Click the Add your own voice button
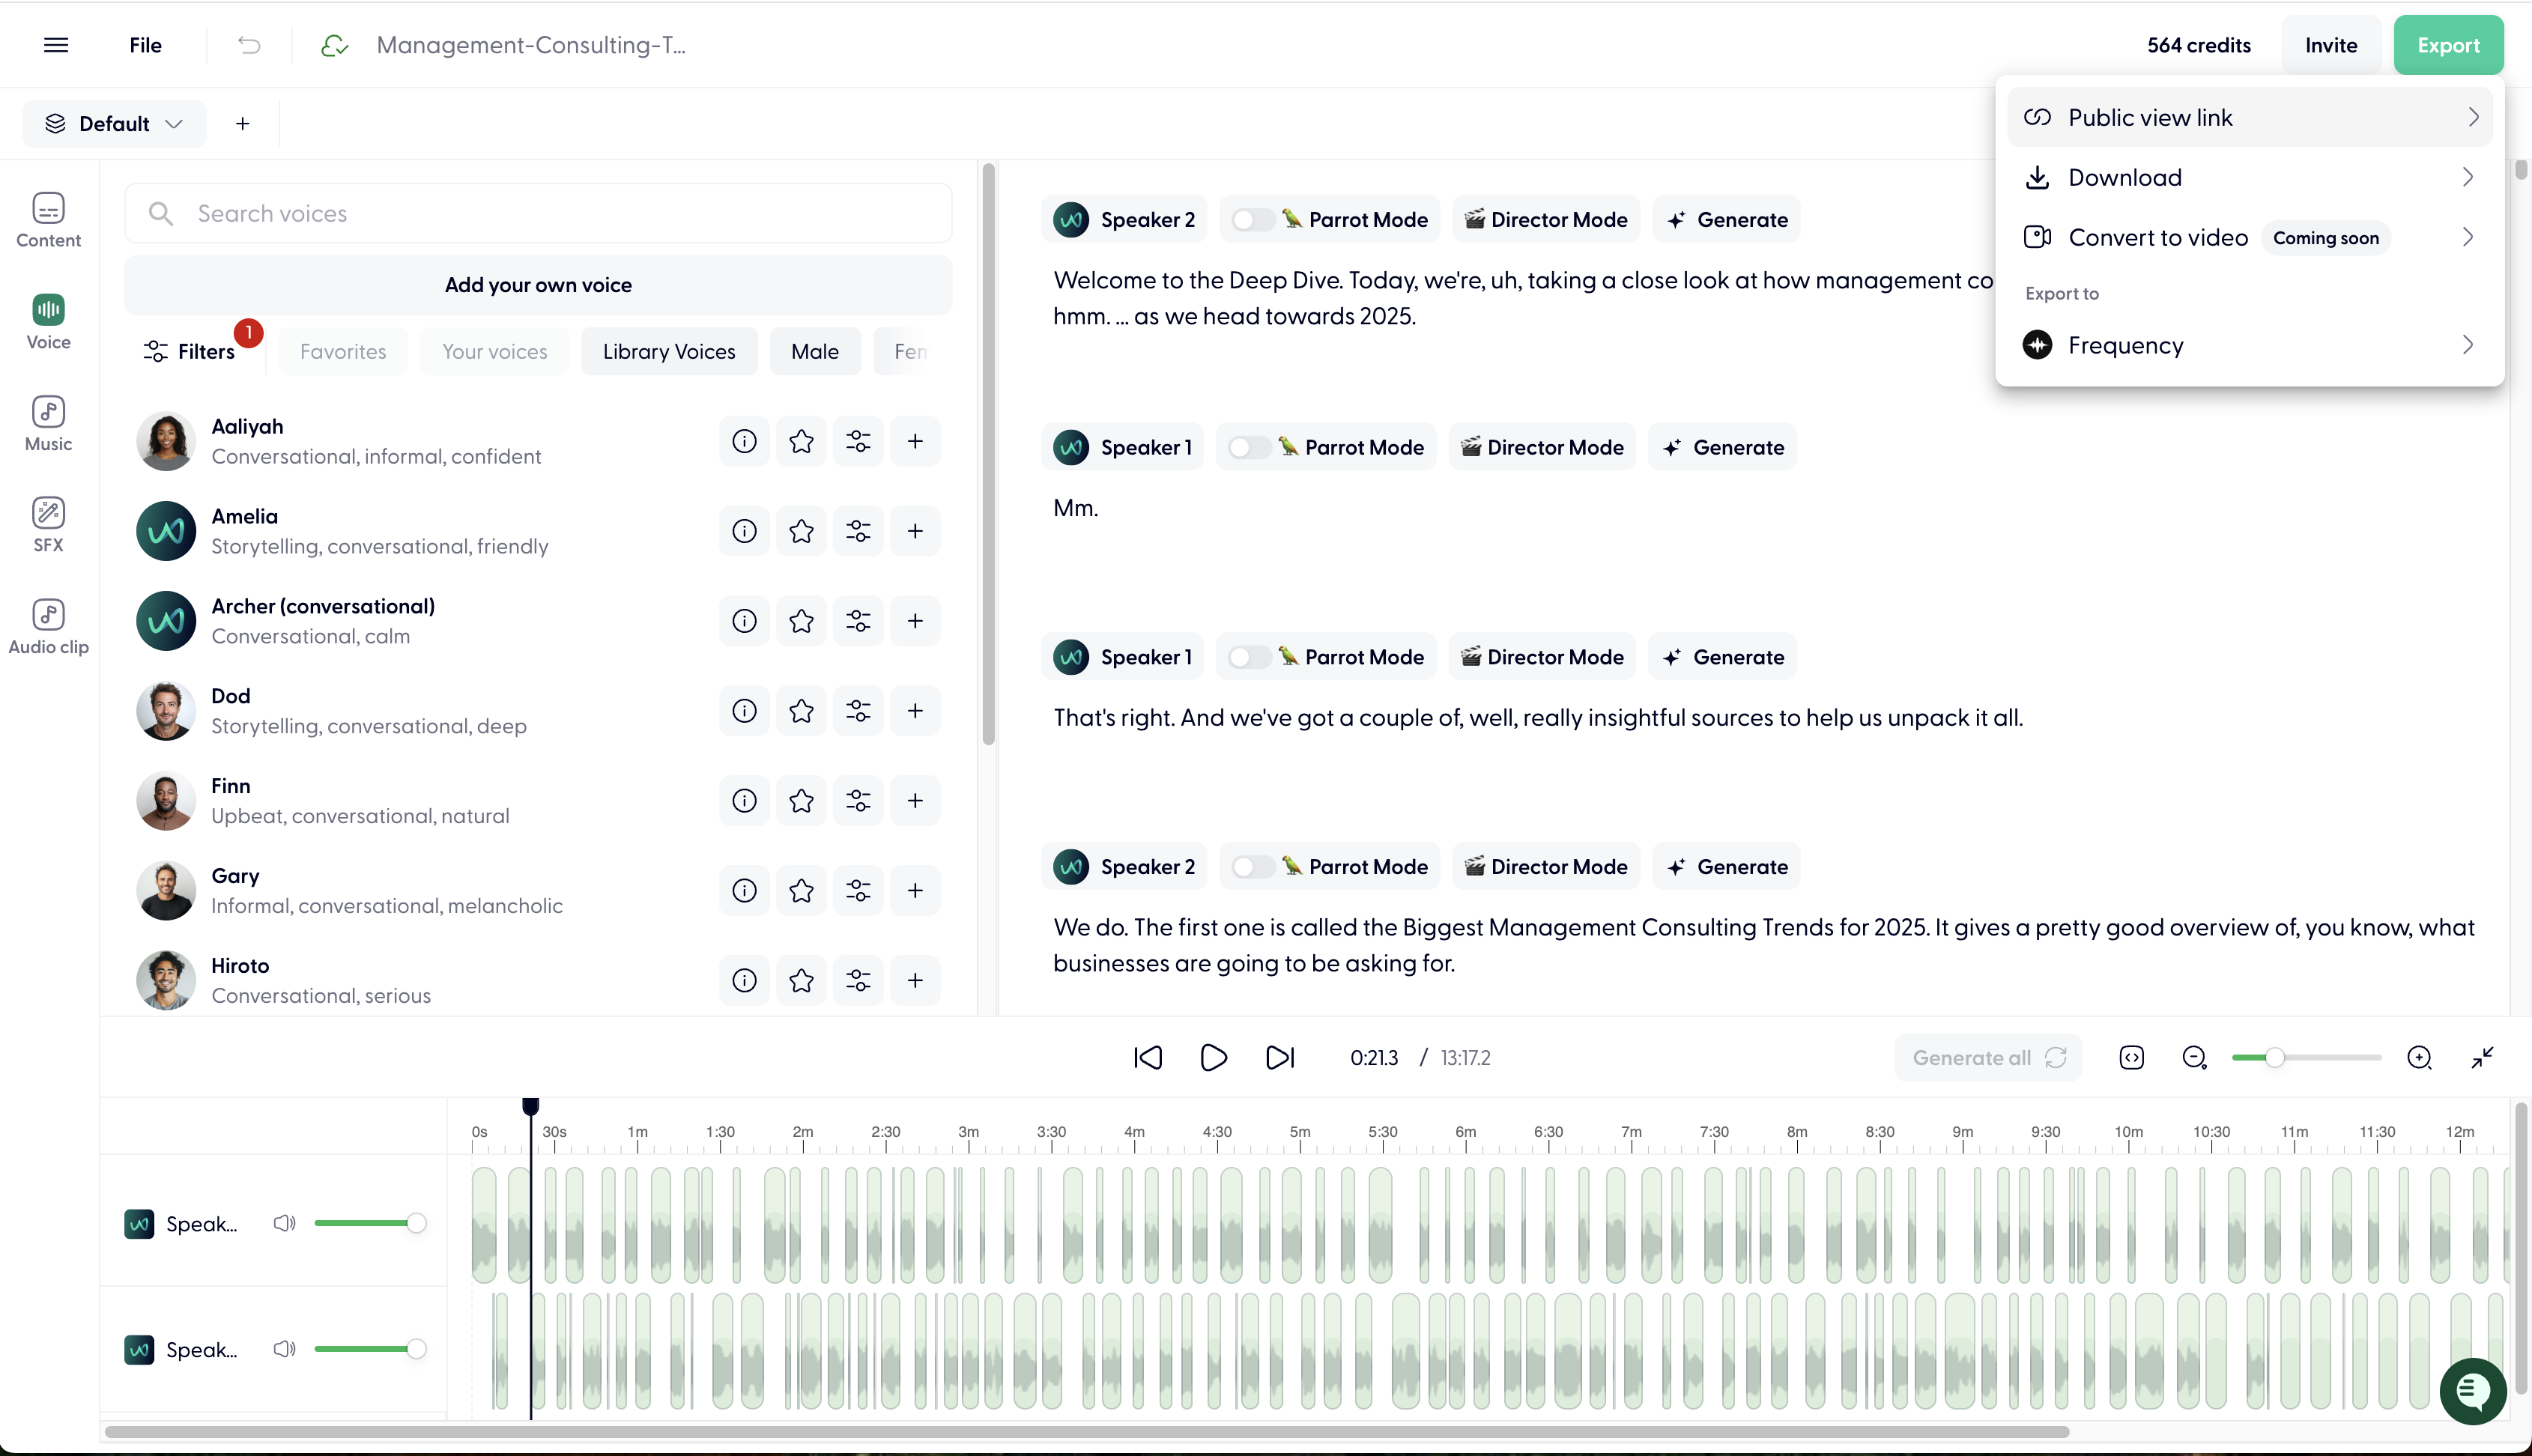This screenshot has height=1456, width=2532. click(x=538, y=285)
